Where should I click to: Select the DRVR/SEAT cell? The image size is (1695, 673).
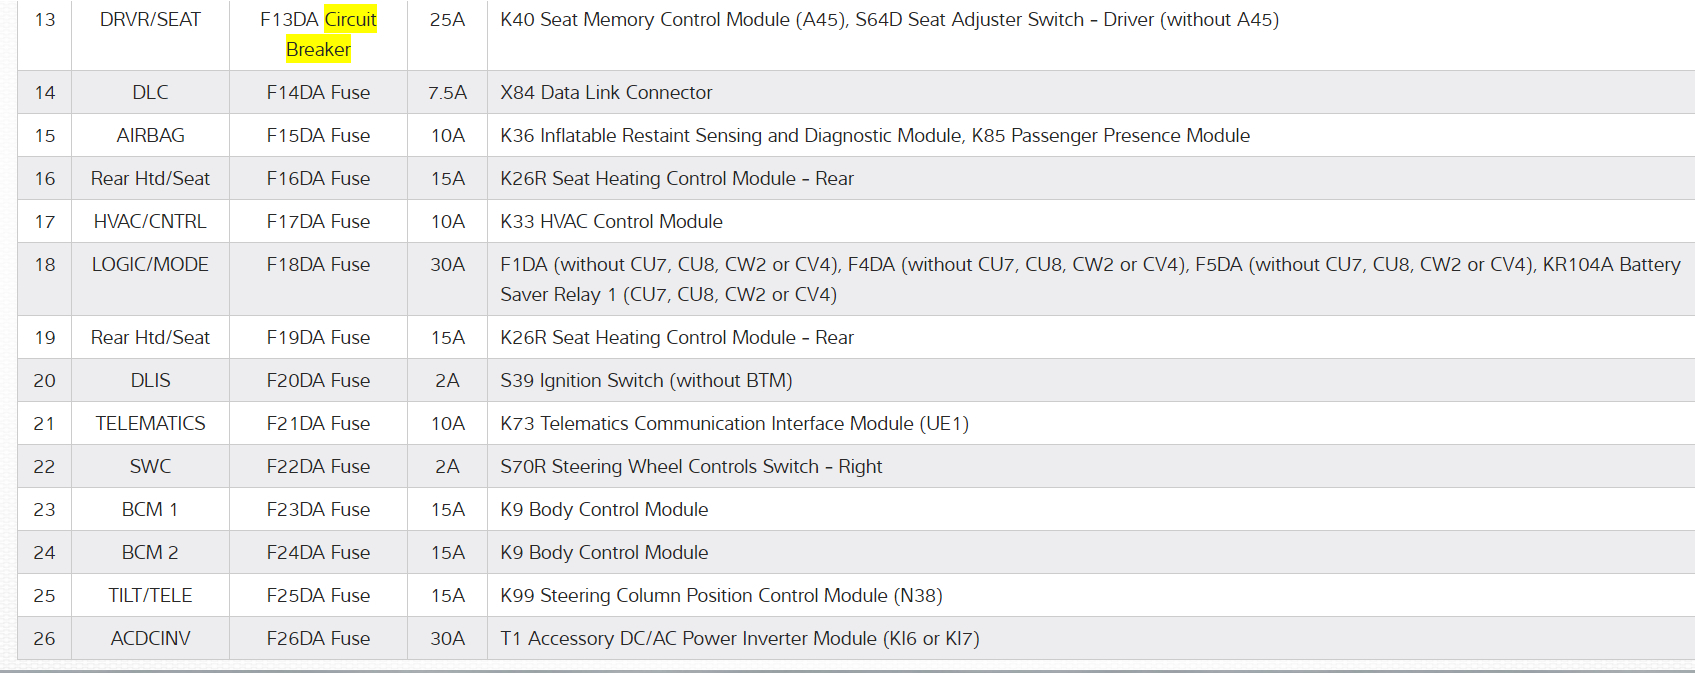click(x=150, y=20)
